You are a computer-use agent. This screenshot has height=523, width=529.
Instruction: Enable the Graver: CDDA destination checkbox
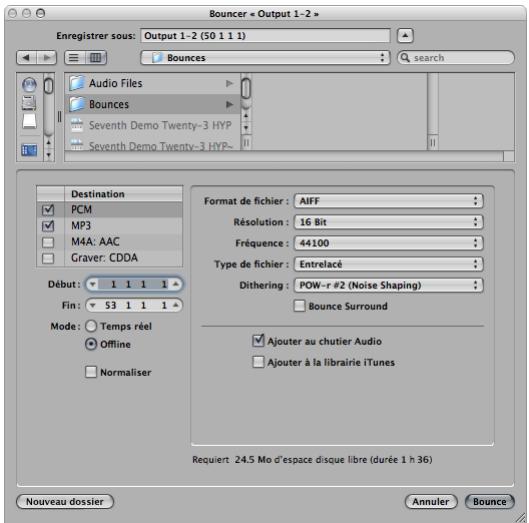[x=48, y=258]
